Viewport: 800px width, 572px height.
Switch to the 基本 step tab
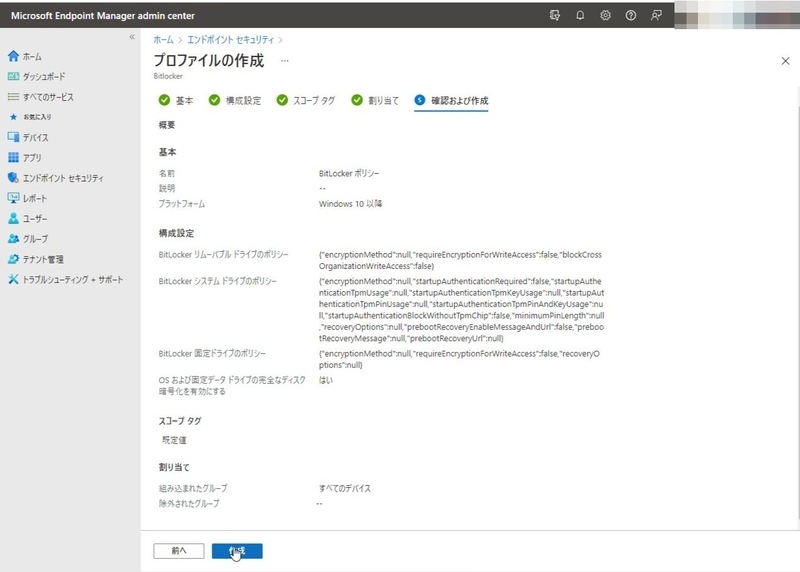point(176,101)
